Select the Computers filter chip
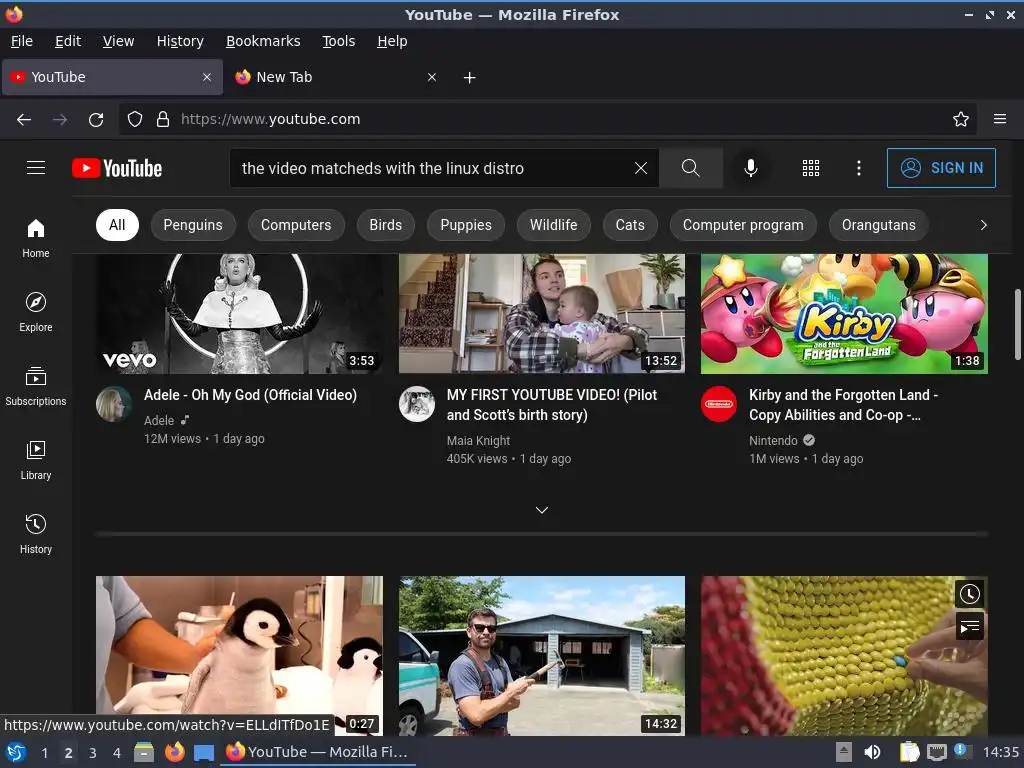The image size is (1024, 768). [x=296, y=225]
